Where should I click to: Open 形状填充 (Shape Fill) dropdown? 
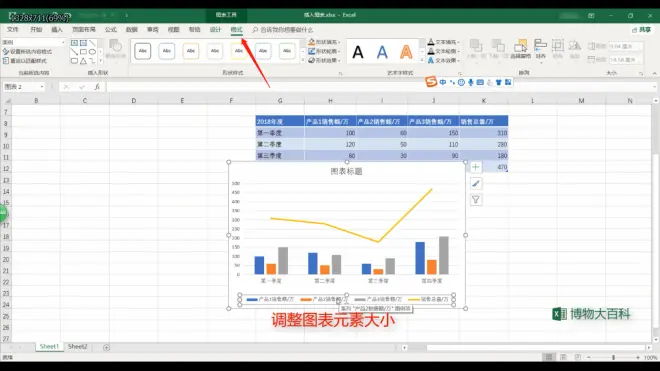click(x=324, y=42)
